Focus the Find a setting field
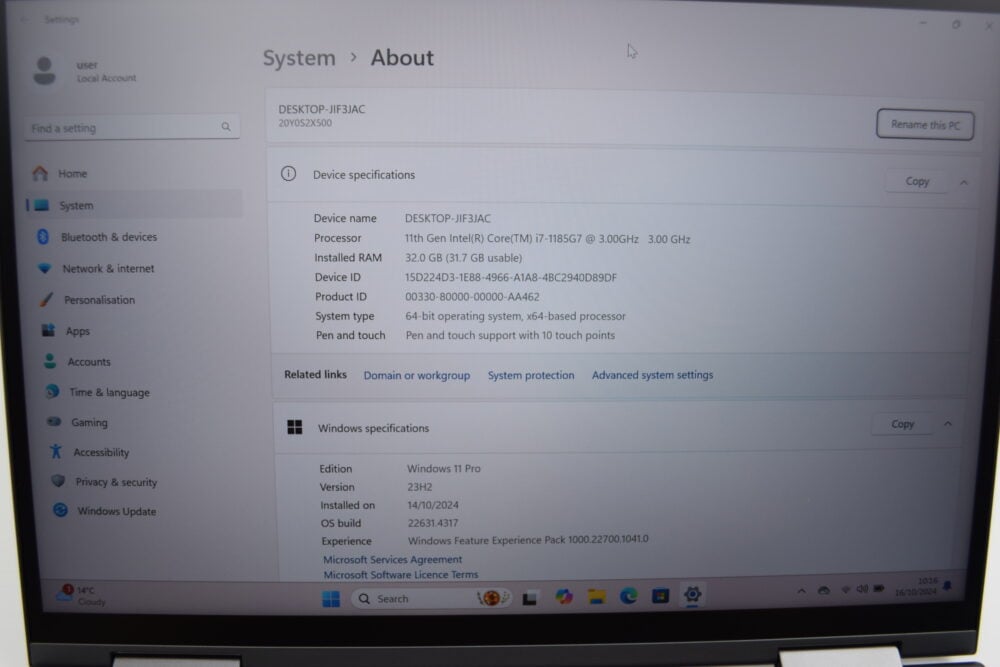 [132, 128]
